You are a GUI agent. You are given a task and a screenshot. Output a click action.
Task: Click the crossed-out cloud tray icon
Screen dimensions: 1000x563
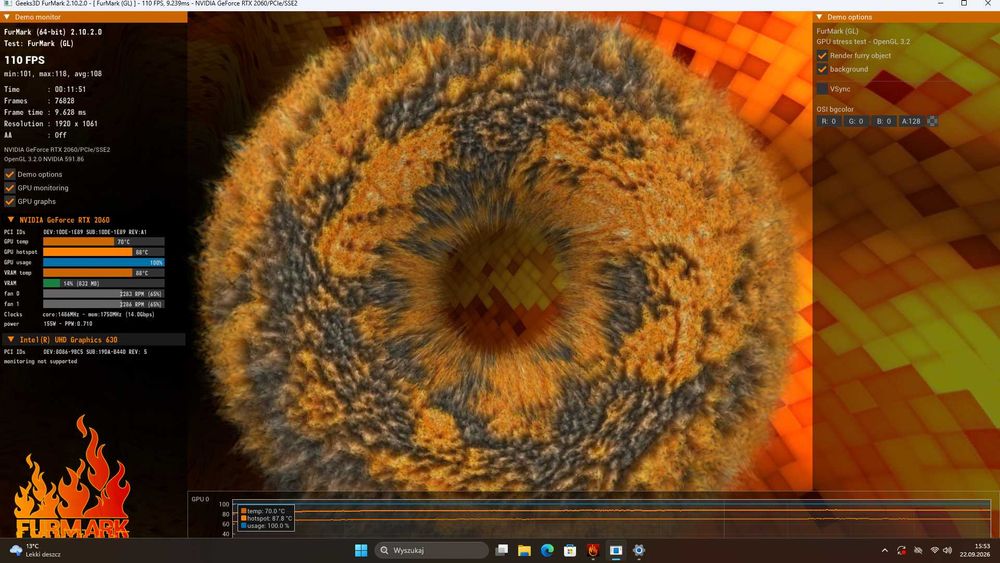pos(918,550)
